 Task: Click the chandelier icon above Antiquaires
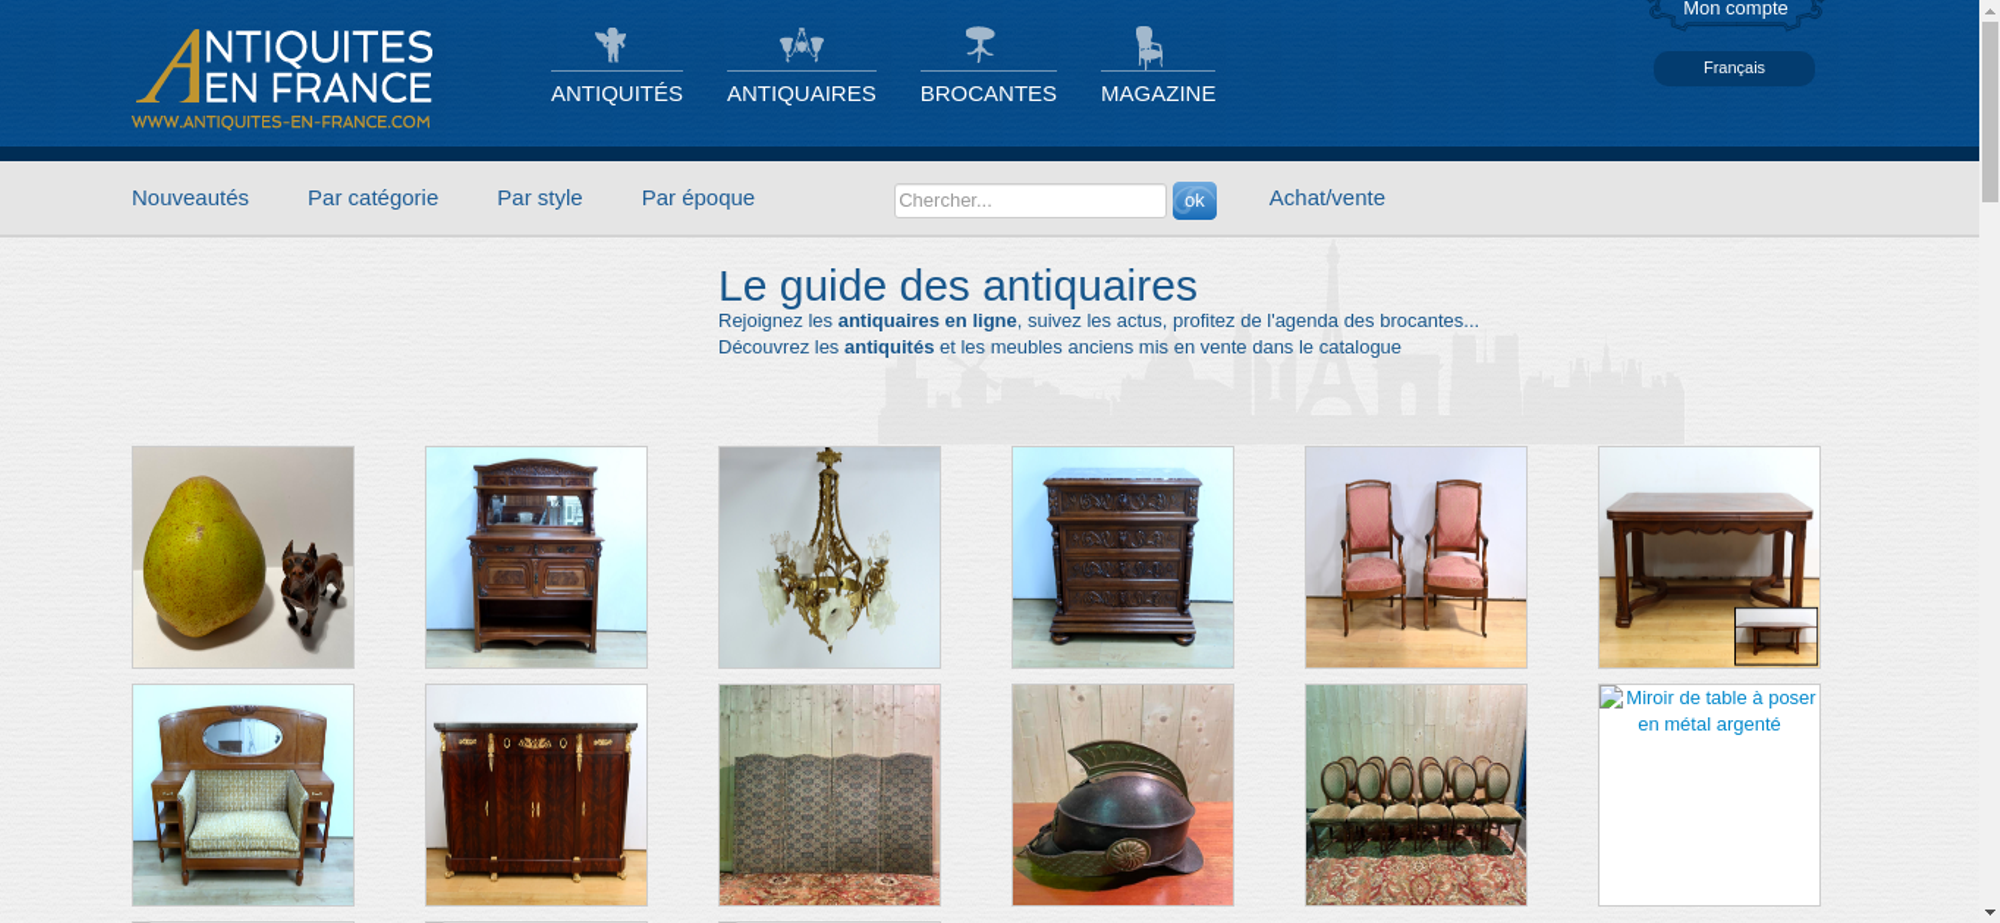[801, 45]
